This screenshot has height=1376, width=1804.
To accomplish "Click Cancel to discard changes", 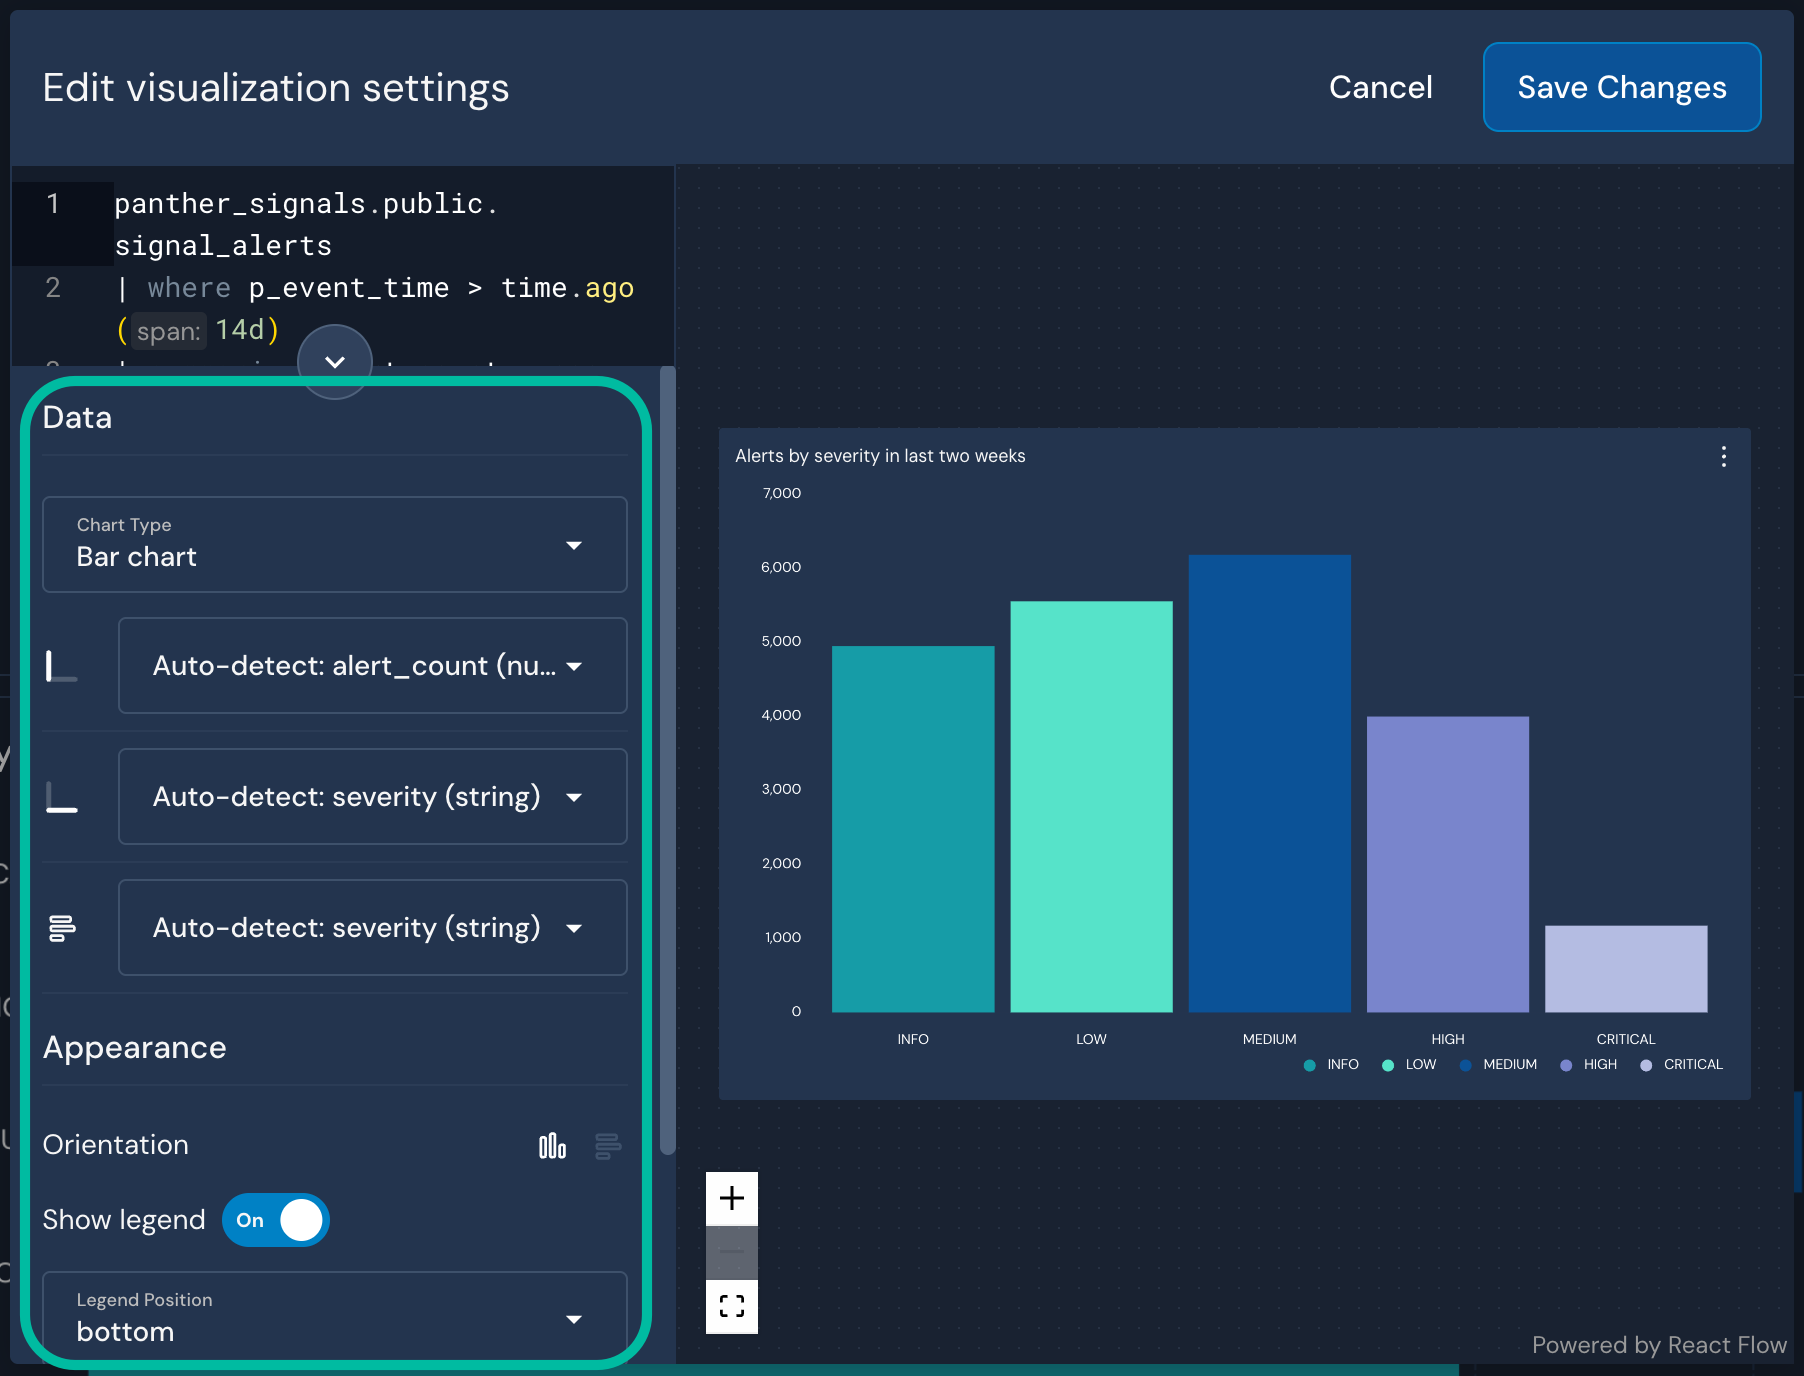I will (x=1380, y=87).
